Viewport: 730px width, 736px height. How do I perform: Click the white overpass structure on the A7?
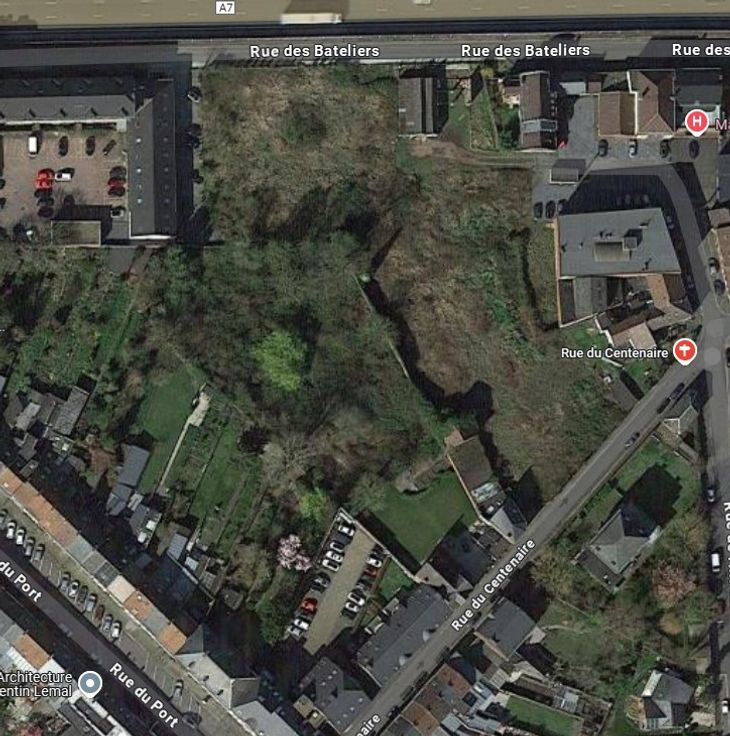[311, 18]
